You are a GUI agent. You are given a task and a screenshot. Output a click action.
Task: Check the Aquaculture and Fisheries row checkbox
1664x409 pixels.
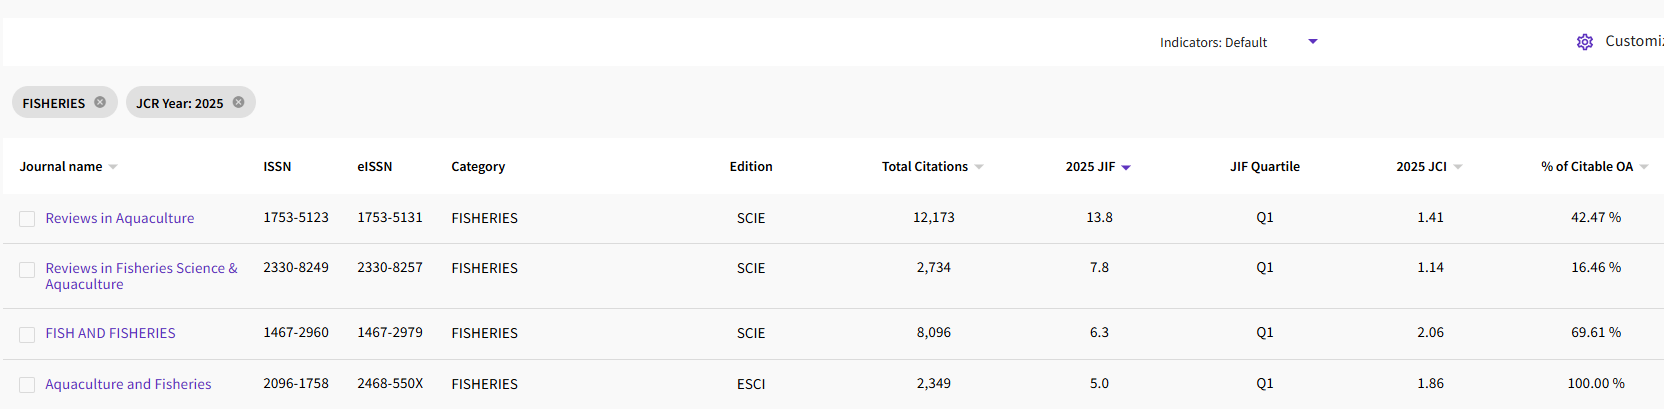tap(27, 385)
